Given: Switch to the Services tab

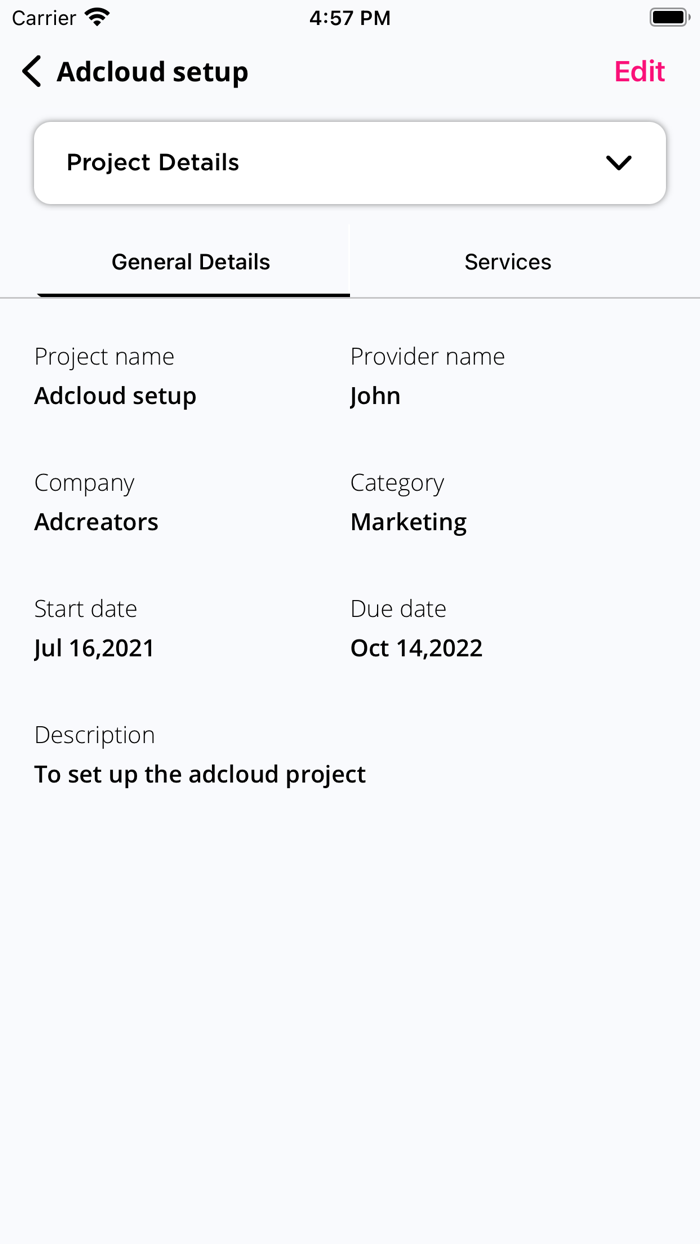Looking at the screenshot, I should point(508,262).
